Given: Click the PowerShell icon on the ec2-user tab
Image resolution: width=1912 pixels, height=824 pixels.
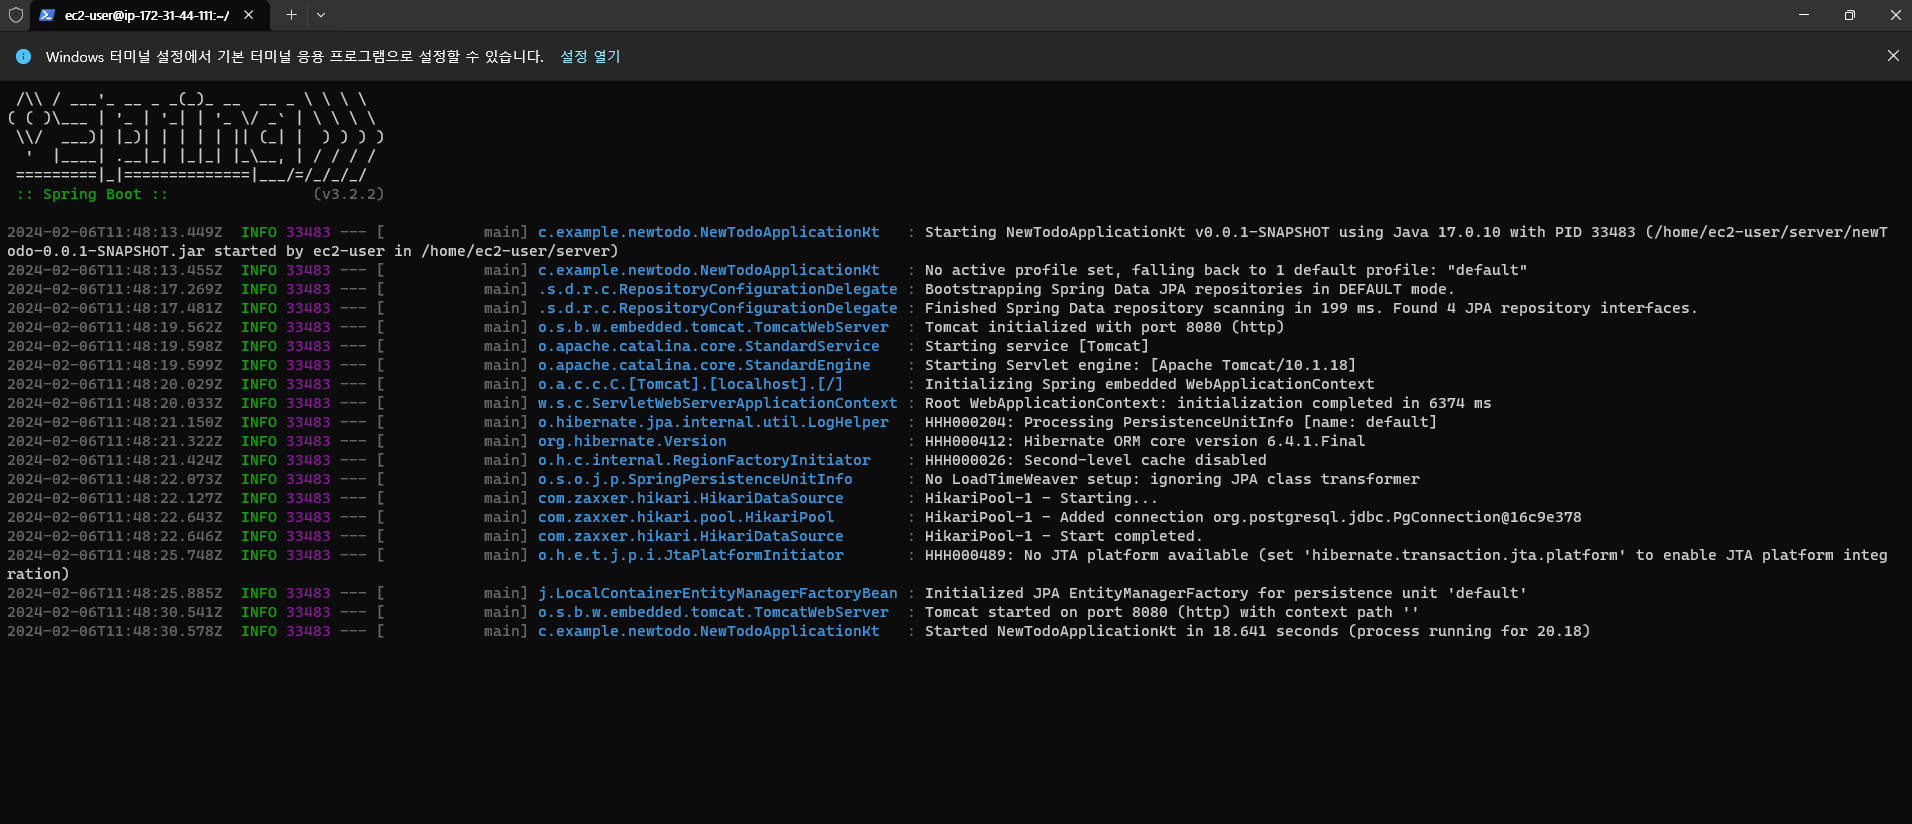Looking at the screenshot, I should [47, 15].
